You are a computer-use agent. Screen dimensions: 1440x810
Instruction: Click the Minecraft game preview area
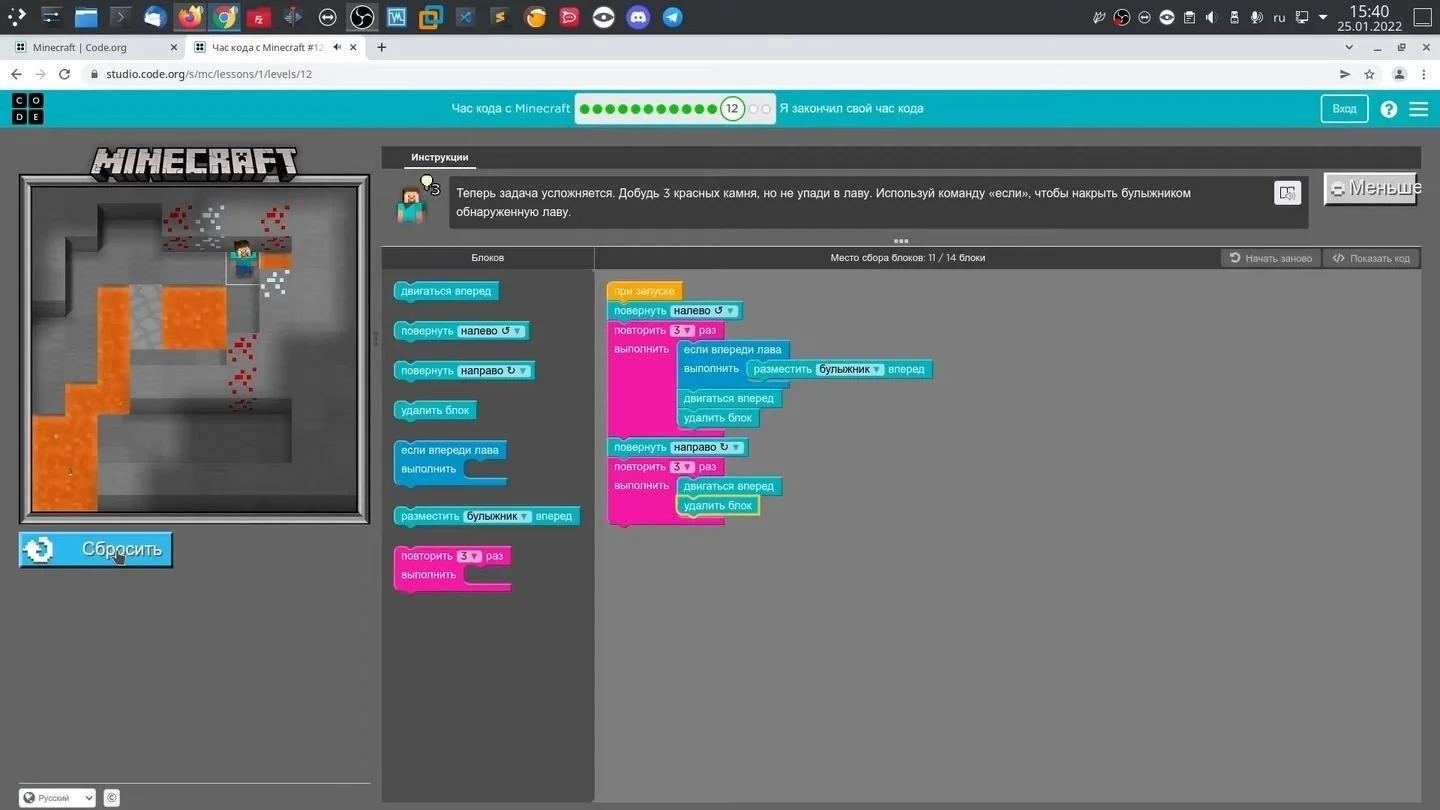pyautogui.click(x=195, y=350)
